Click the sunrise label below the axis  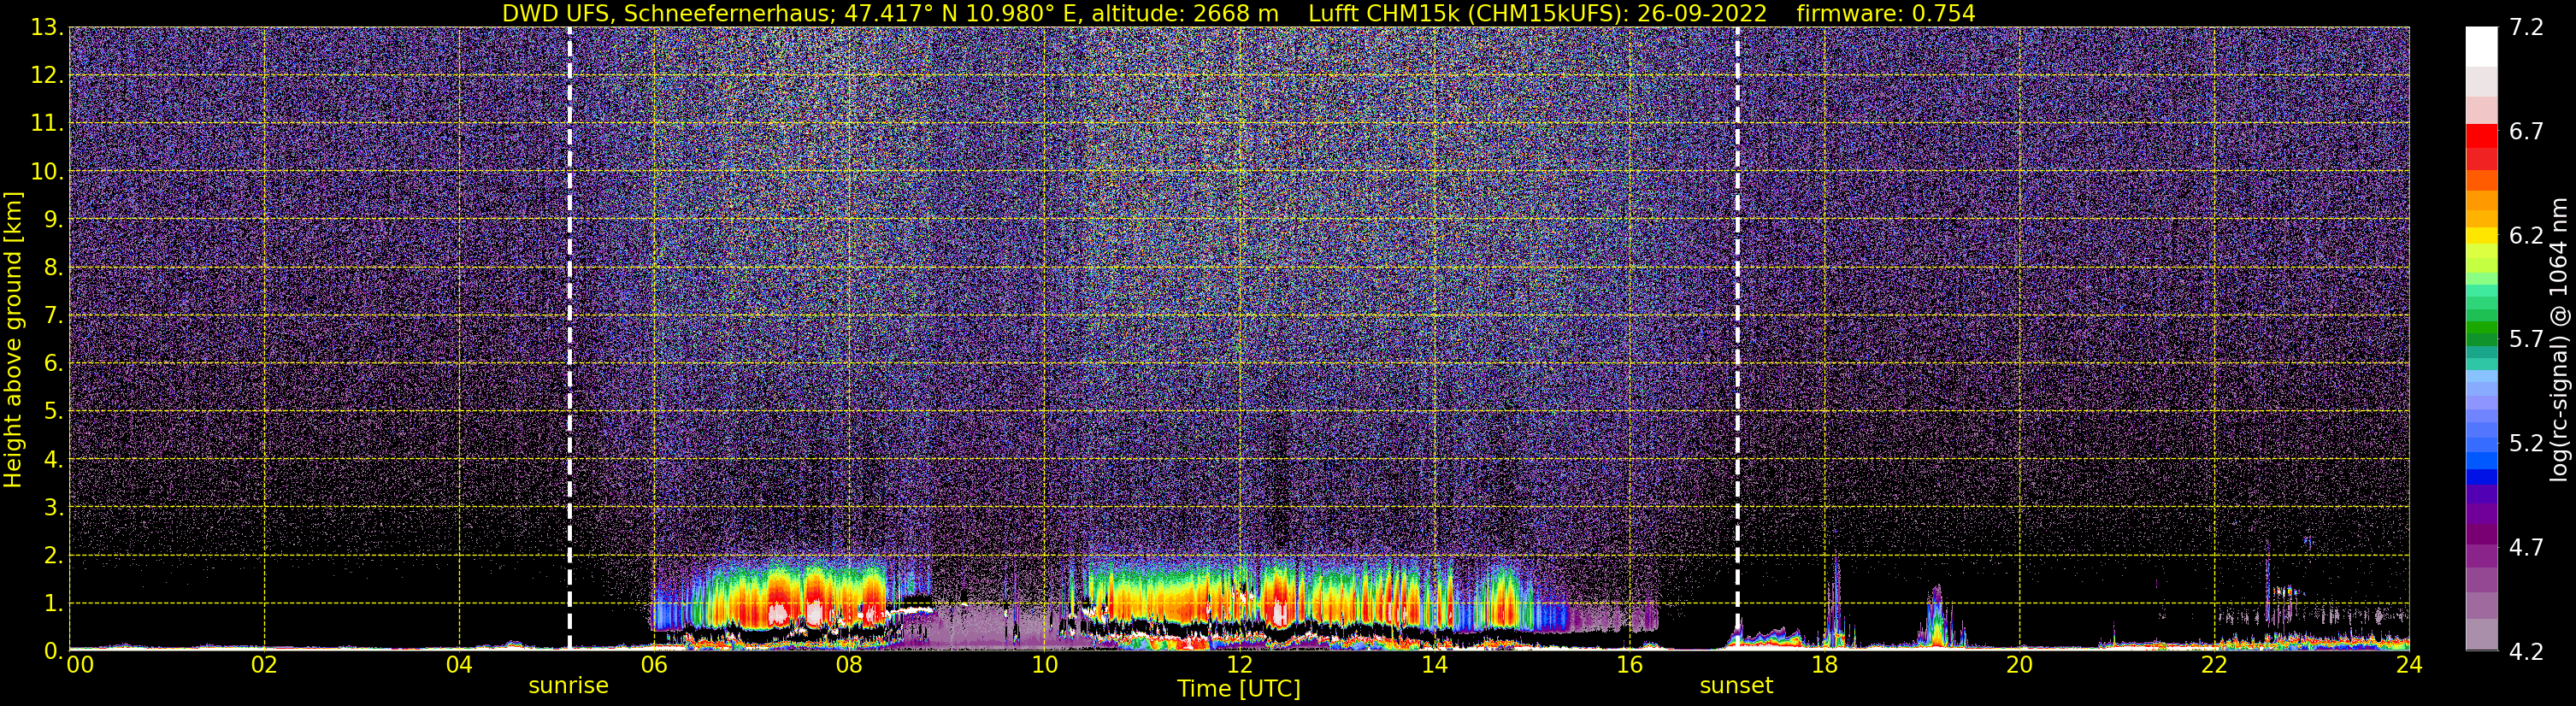tap(568, 686)
